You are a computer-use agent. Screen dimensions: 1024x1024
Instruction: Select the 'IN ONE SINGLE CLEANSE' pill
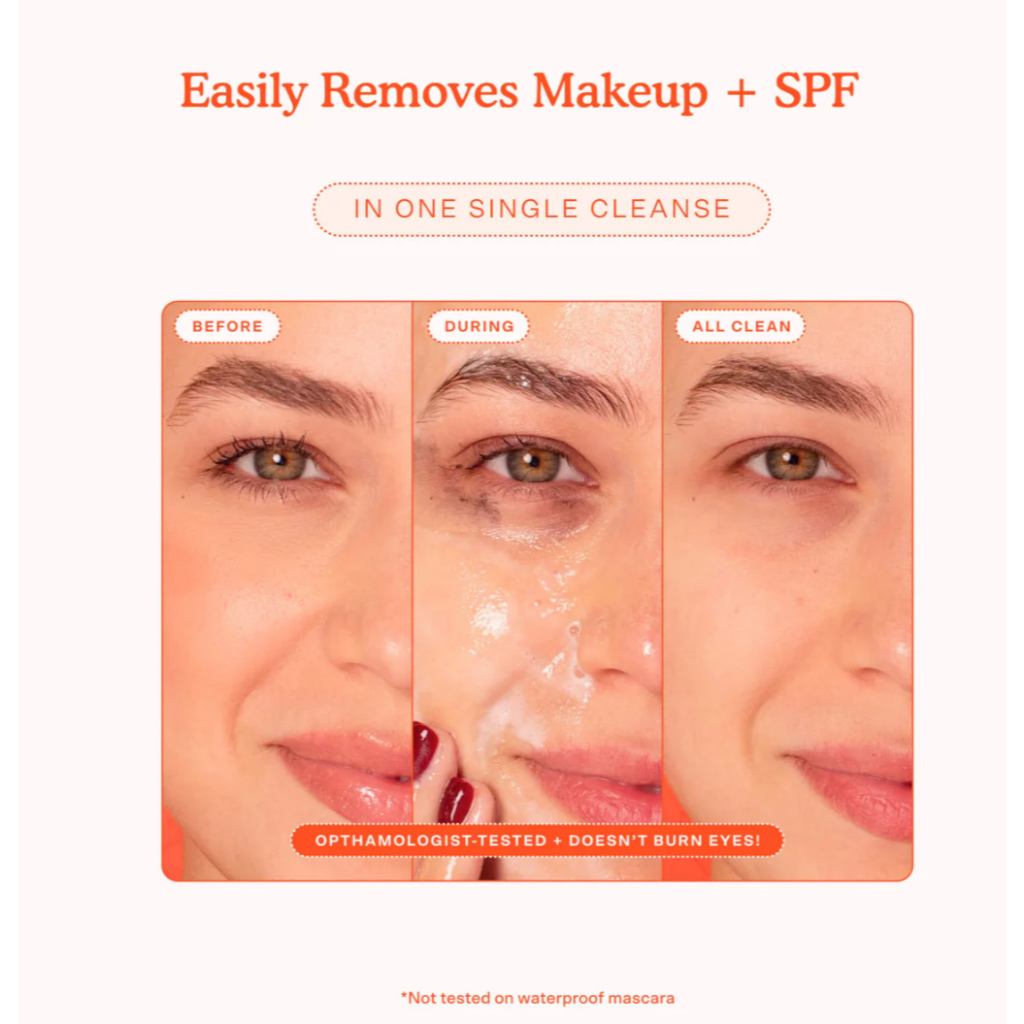click(x=541, y=209)
